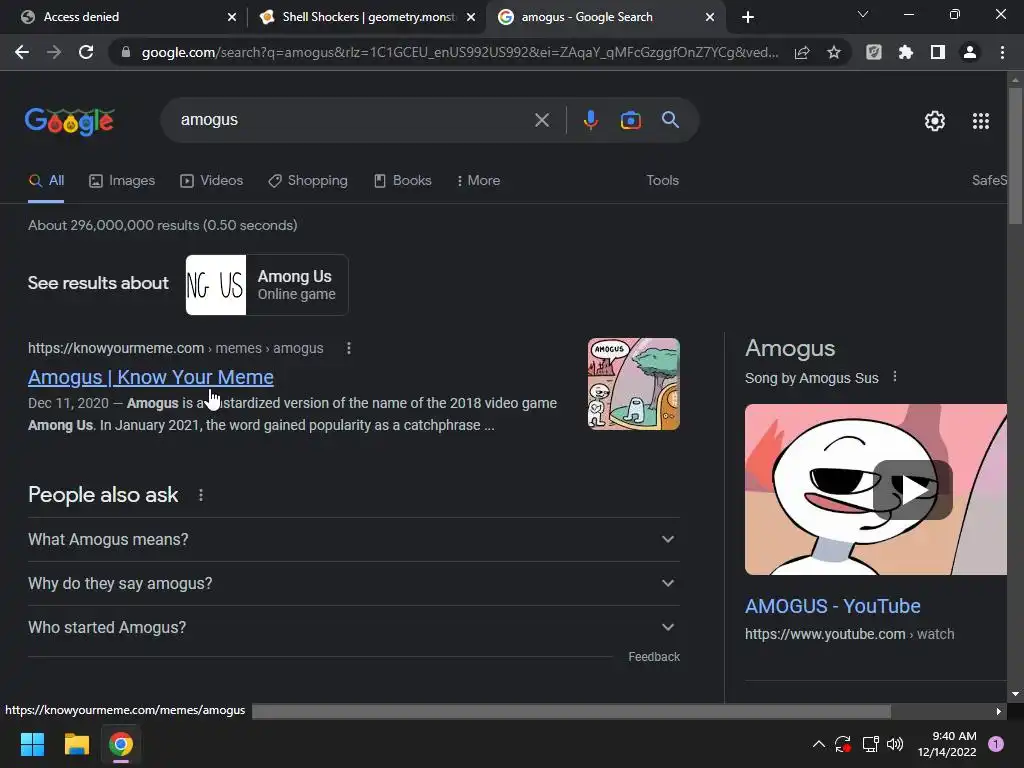The image size is (1024, 768).
Task: Expand Why do they say amogus
Action: coord(354,583)
